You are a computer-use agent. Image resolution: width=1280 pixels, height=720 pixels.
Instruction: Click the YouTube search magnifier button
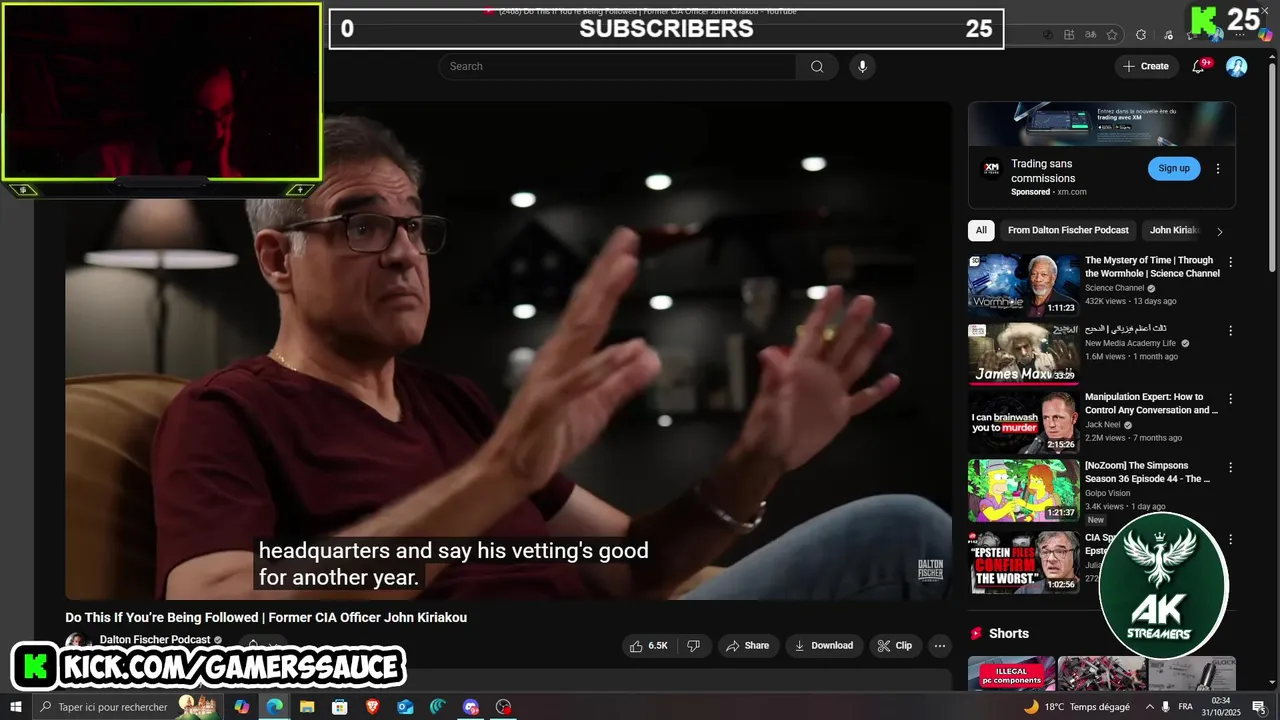pyautogui.click(x=817, y=67)
